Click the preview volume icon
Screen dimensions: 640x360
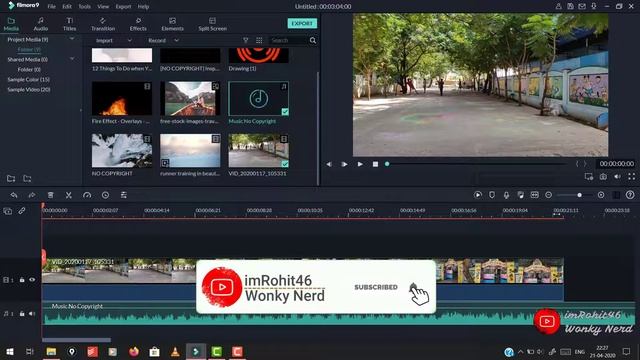coord(618,177)
